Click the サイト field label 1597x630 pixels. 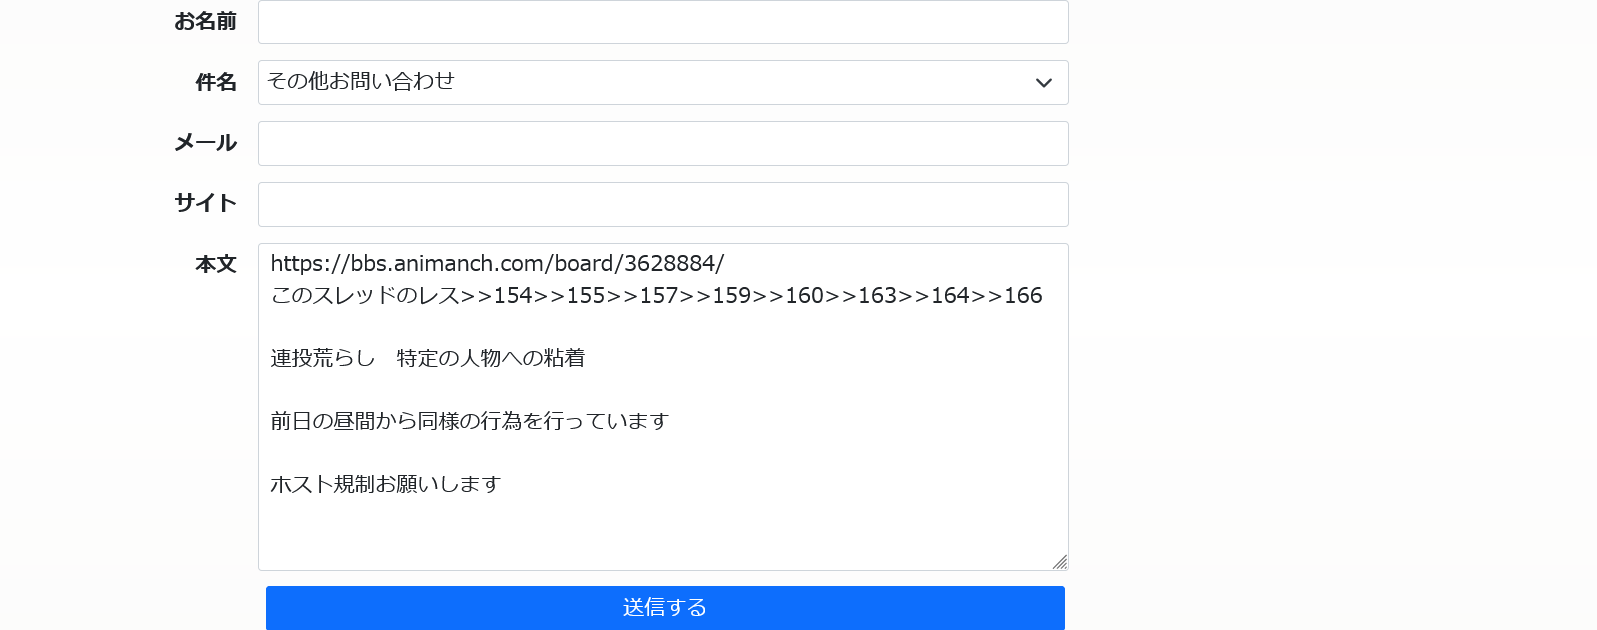click(205, 203)
